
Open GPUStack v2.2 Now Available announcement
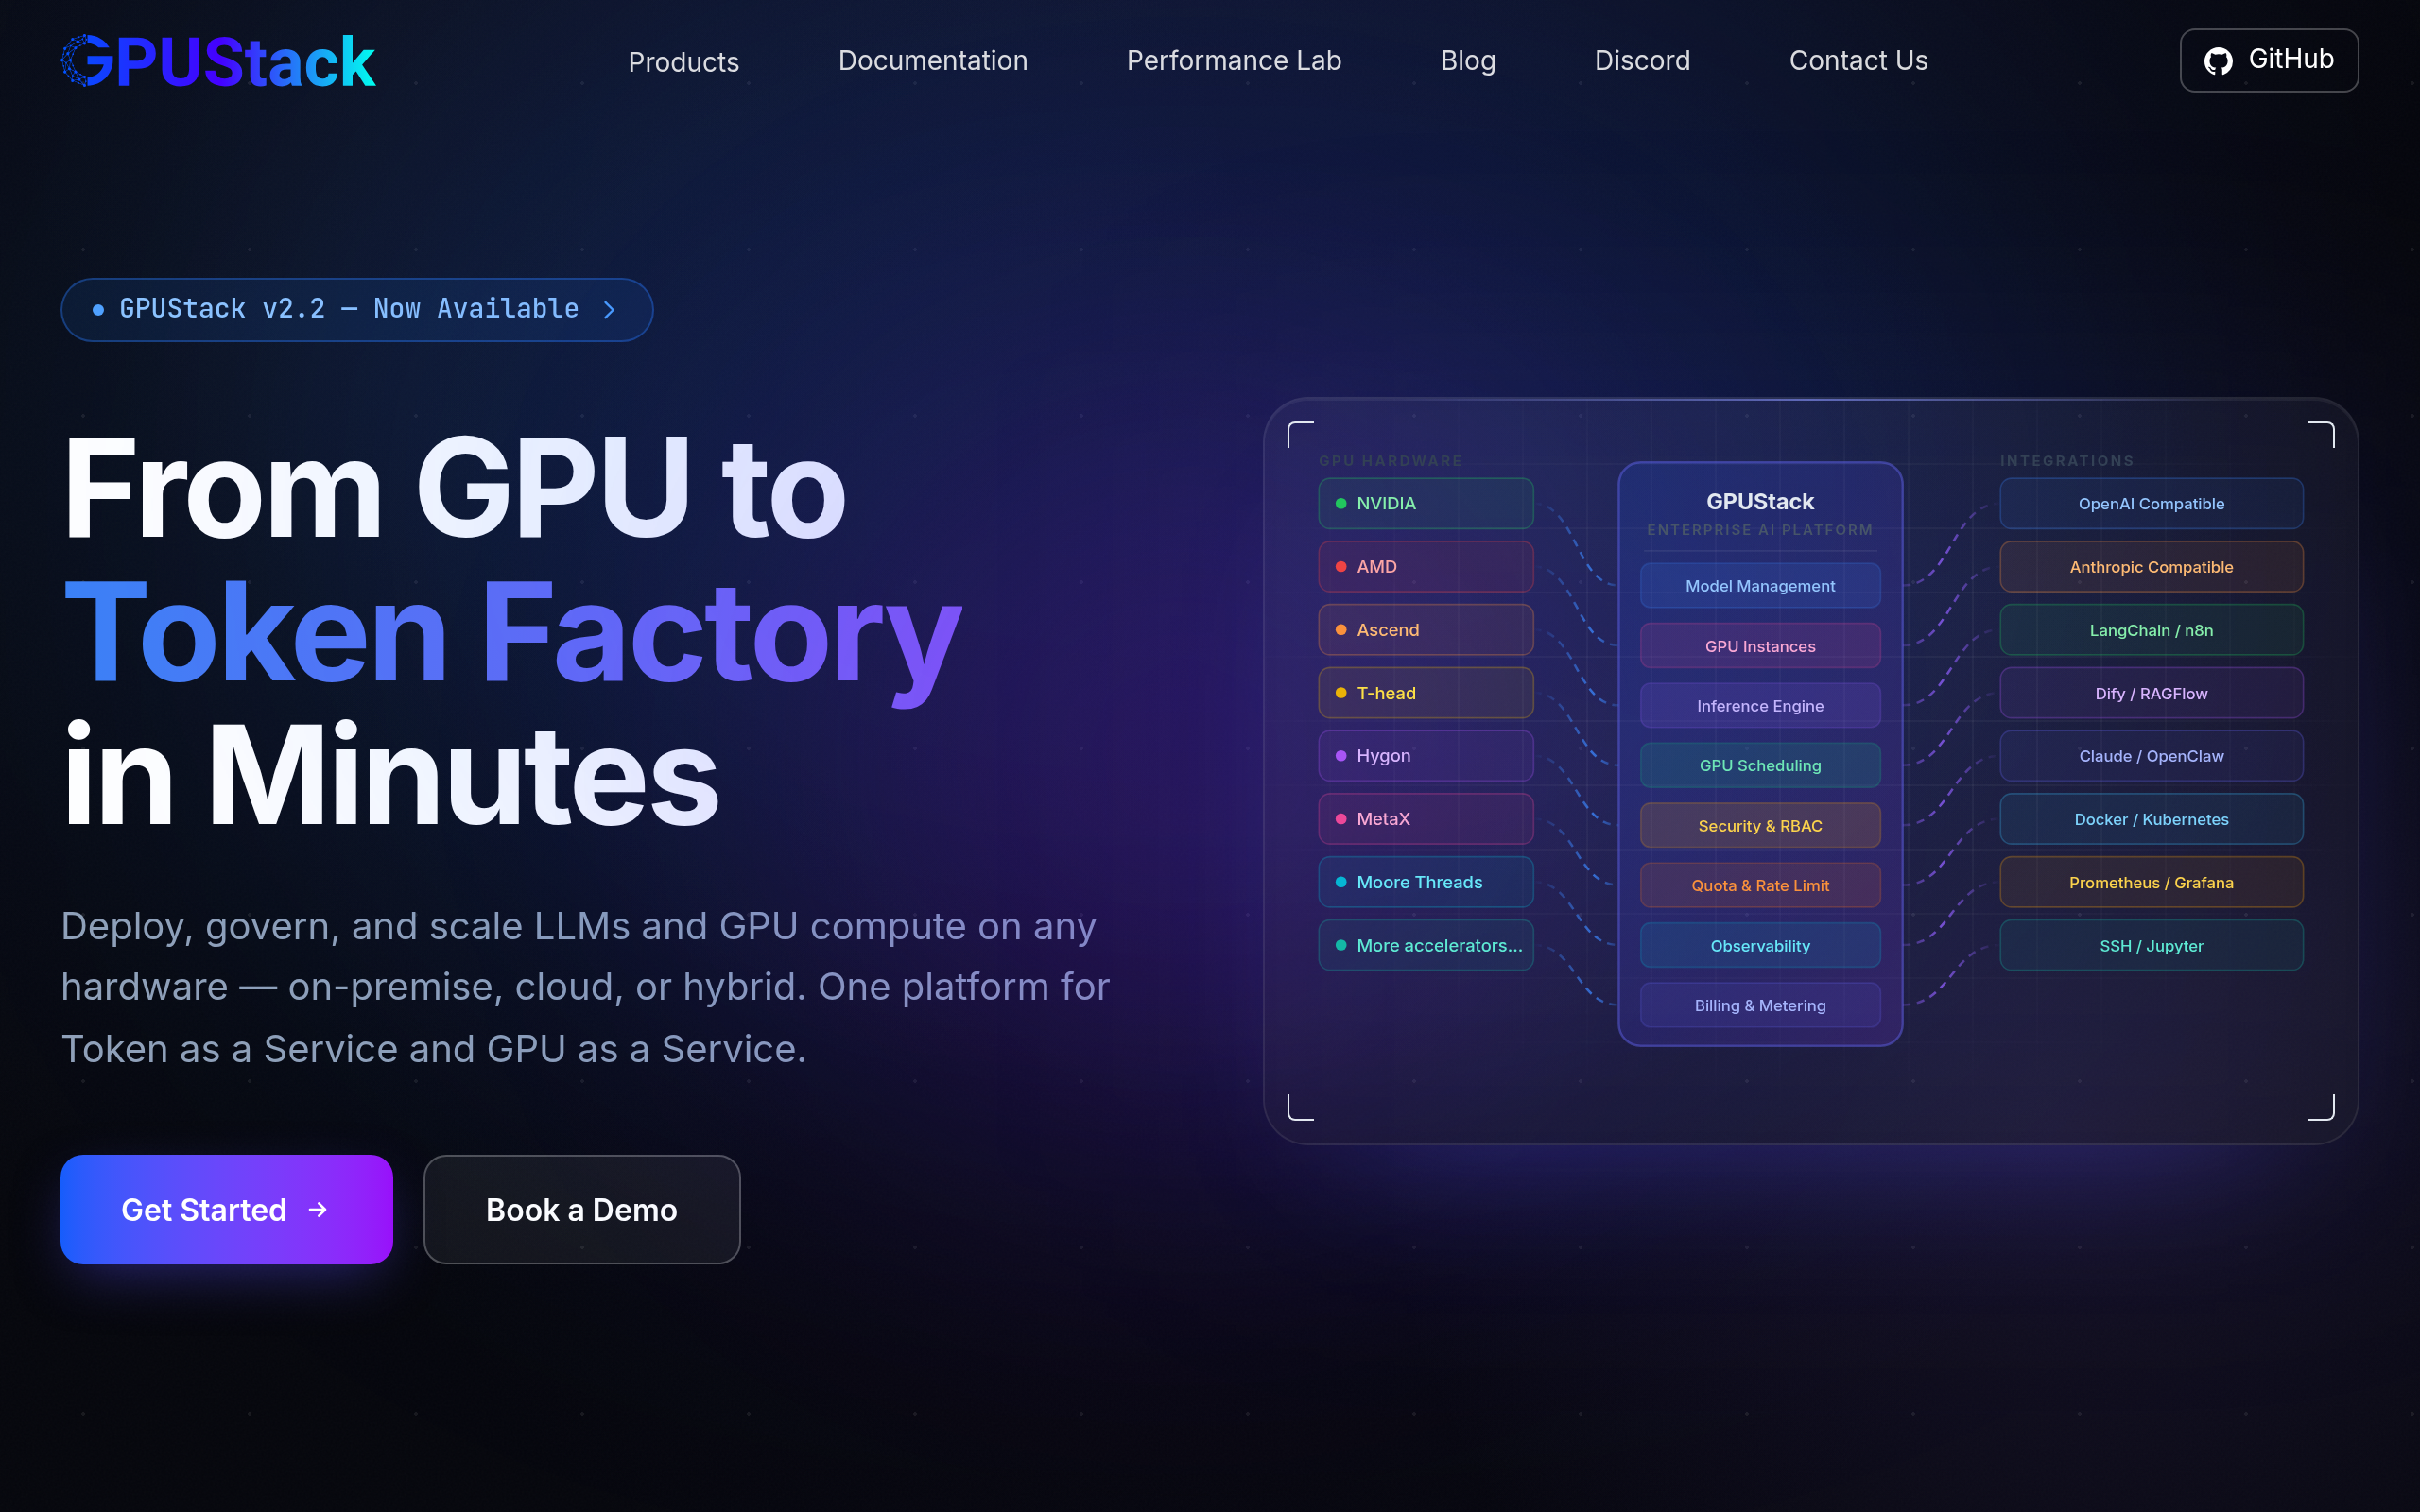click(356, 309)
